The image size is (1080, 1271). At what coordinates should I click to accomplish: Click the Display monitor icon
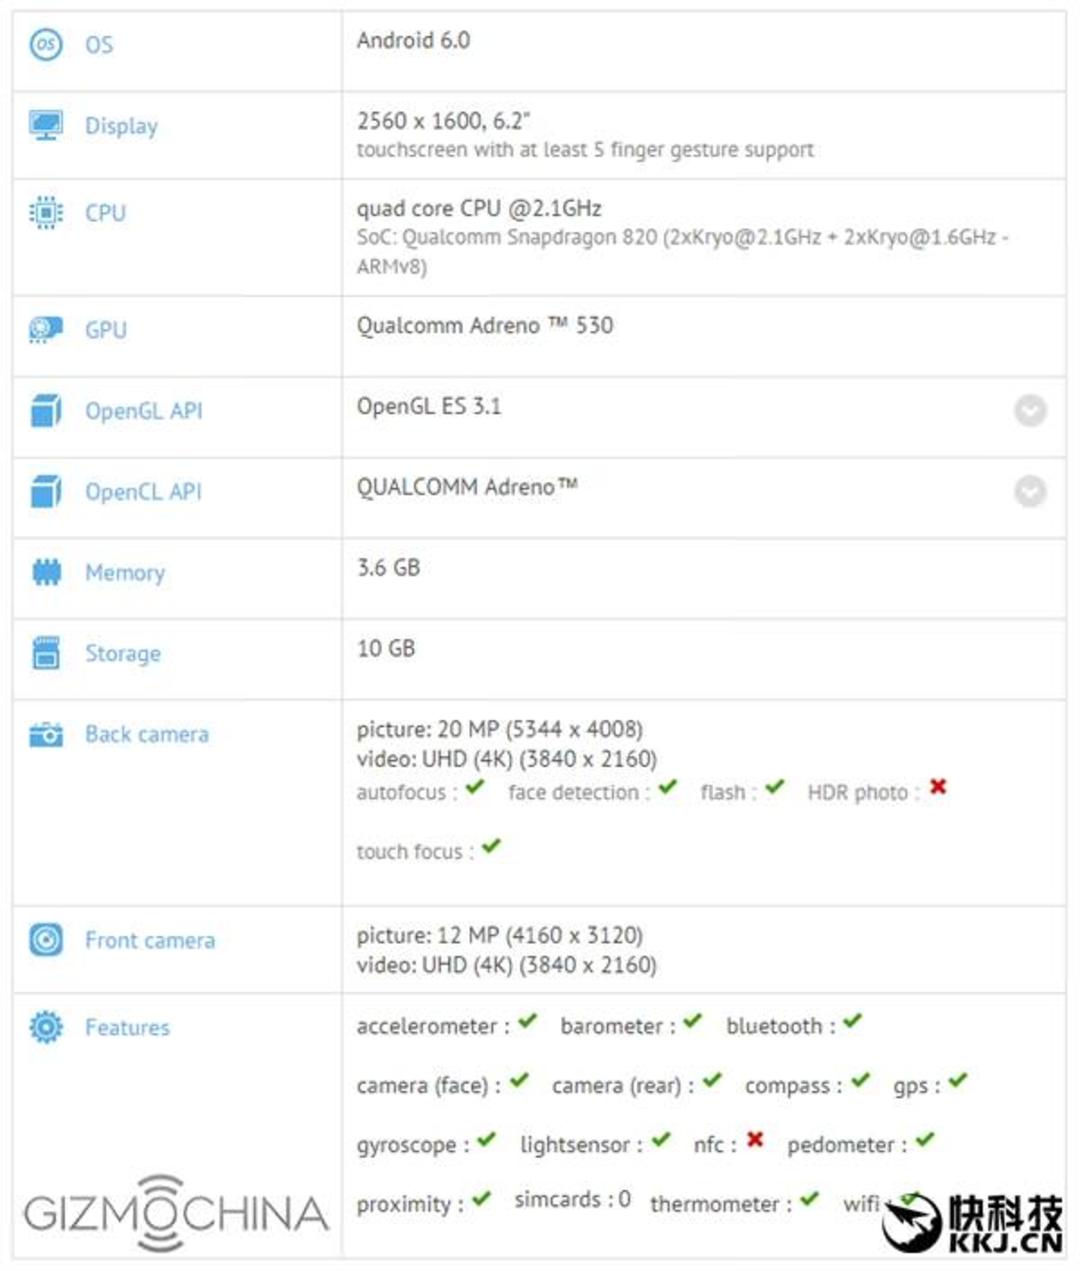tap(46, 125)
